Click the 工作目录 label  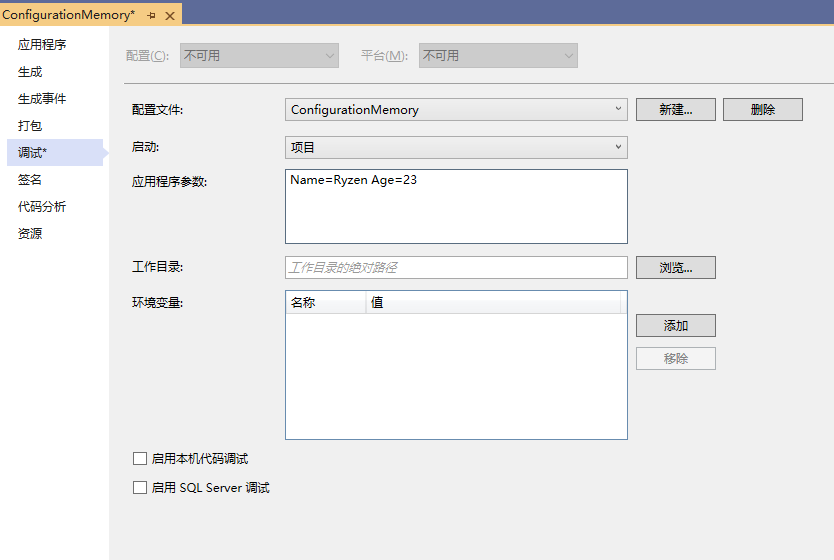(157, 266)
